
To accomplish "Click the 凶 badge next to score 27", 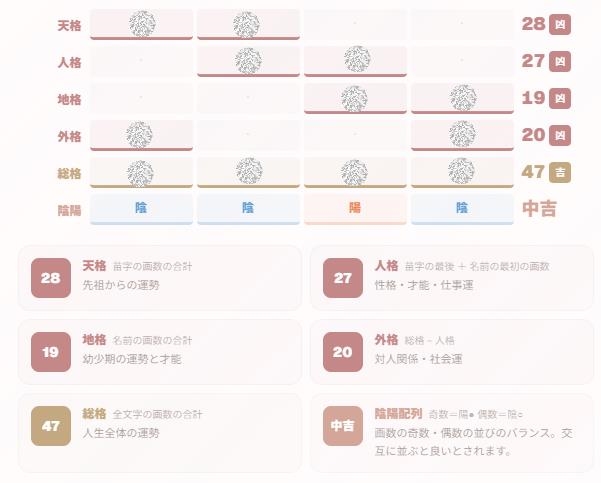I will [x=560, y=61].
